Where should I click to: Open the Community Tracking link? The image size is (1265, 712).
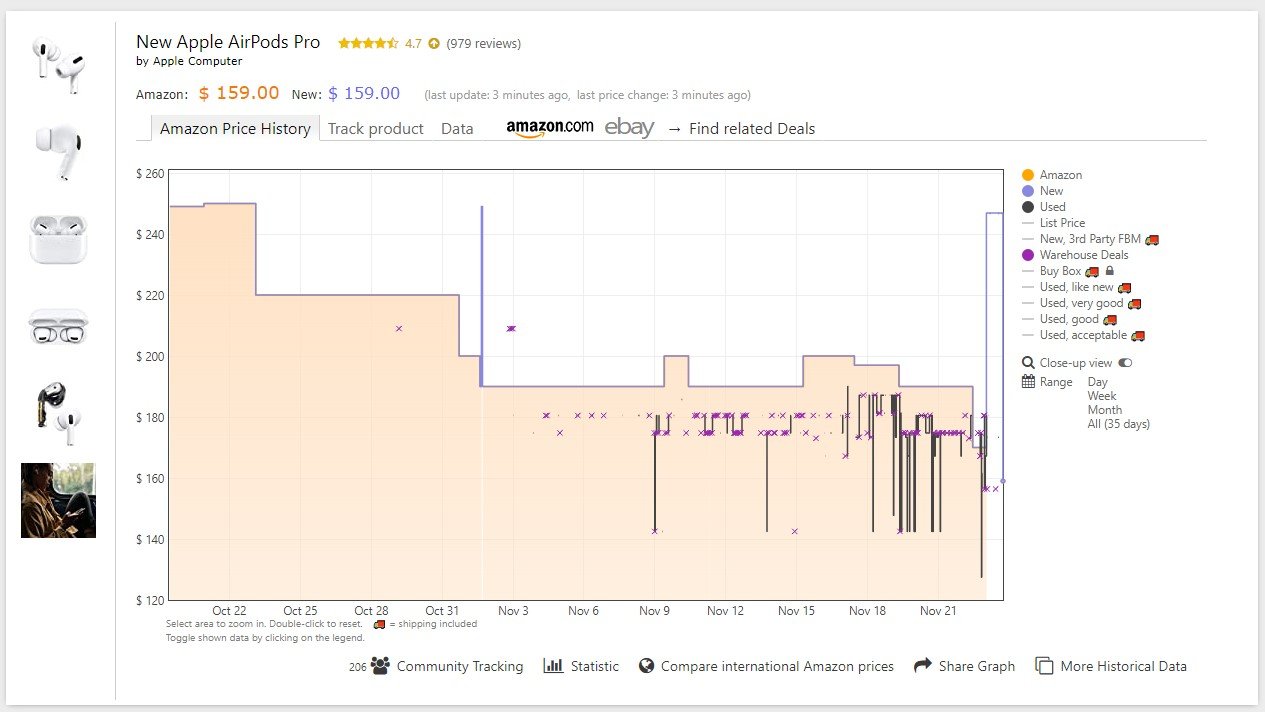pyautogui.click(x=460, y=666)
